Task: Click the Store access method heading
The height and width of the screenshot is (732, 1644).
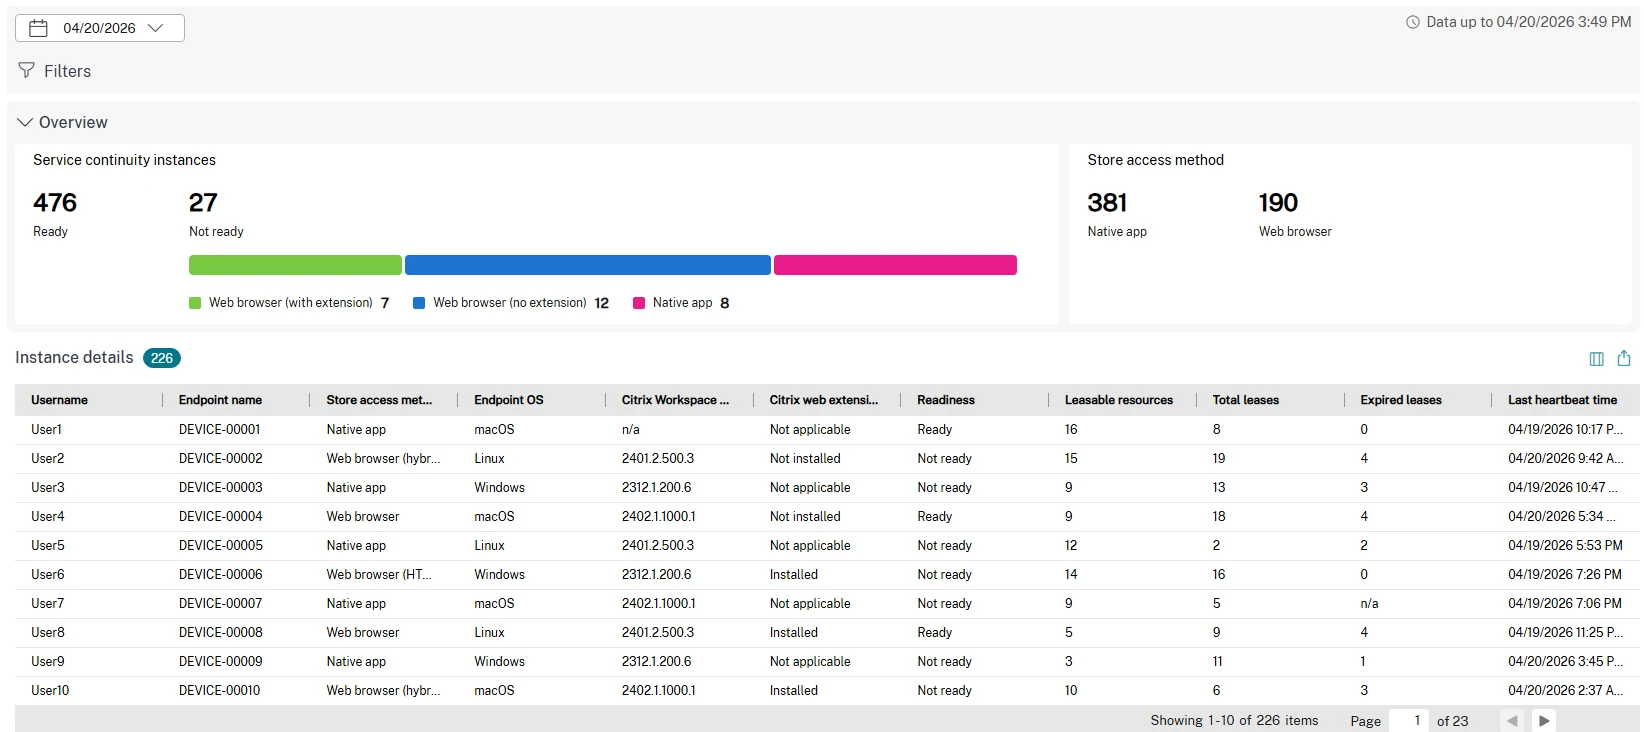Action: coord(1155,160)
